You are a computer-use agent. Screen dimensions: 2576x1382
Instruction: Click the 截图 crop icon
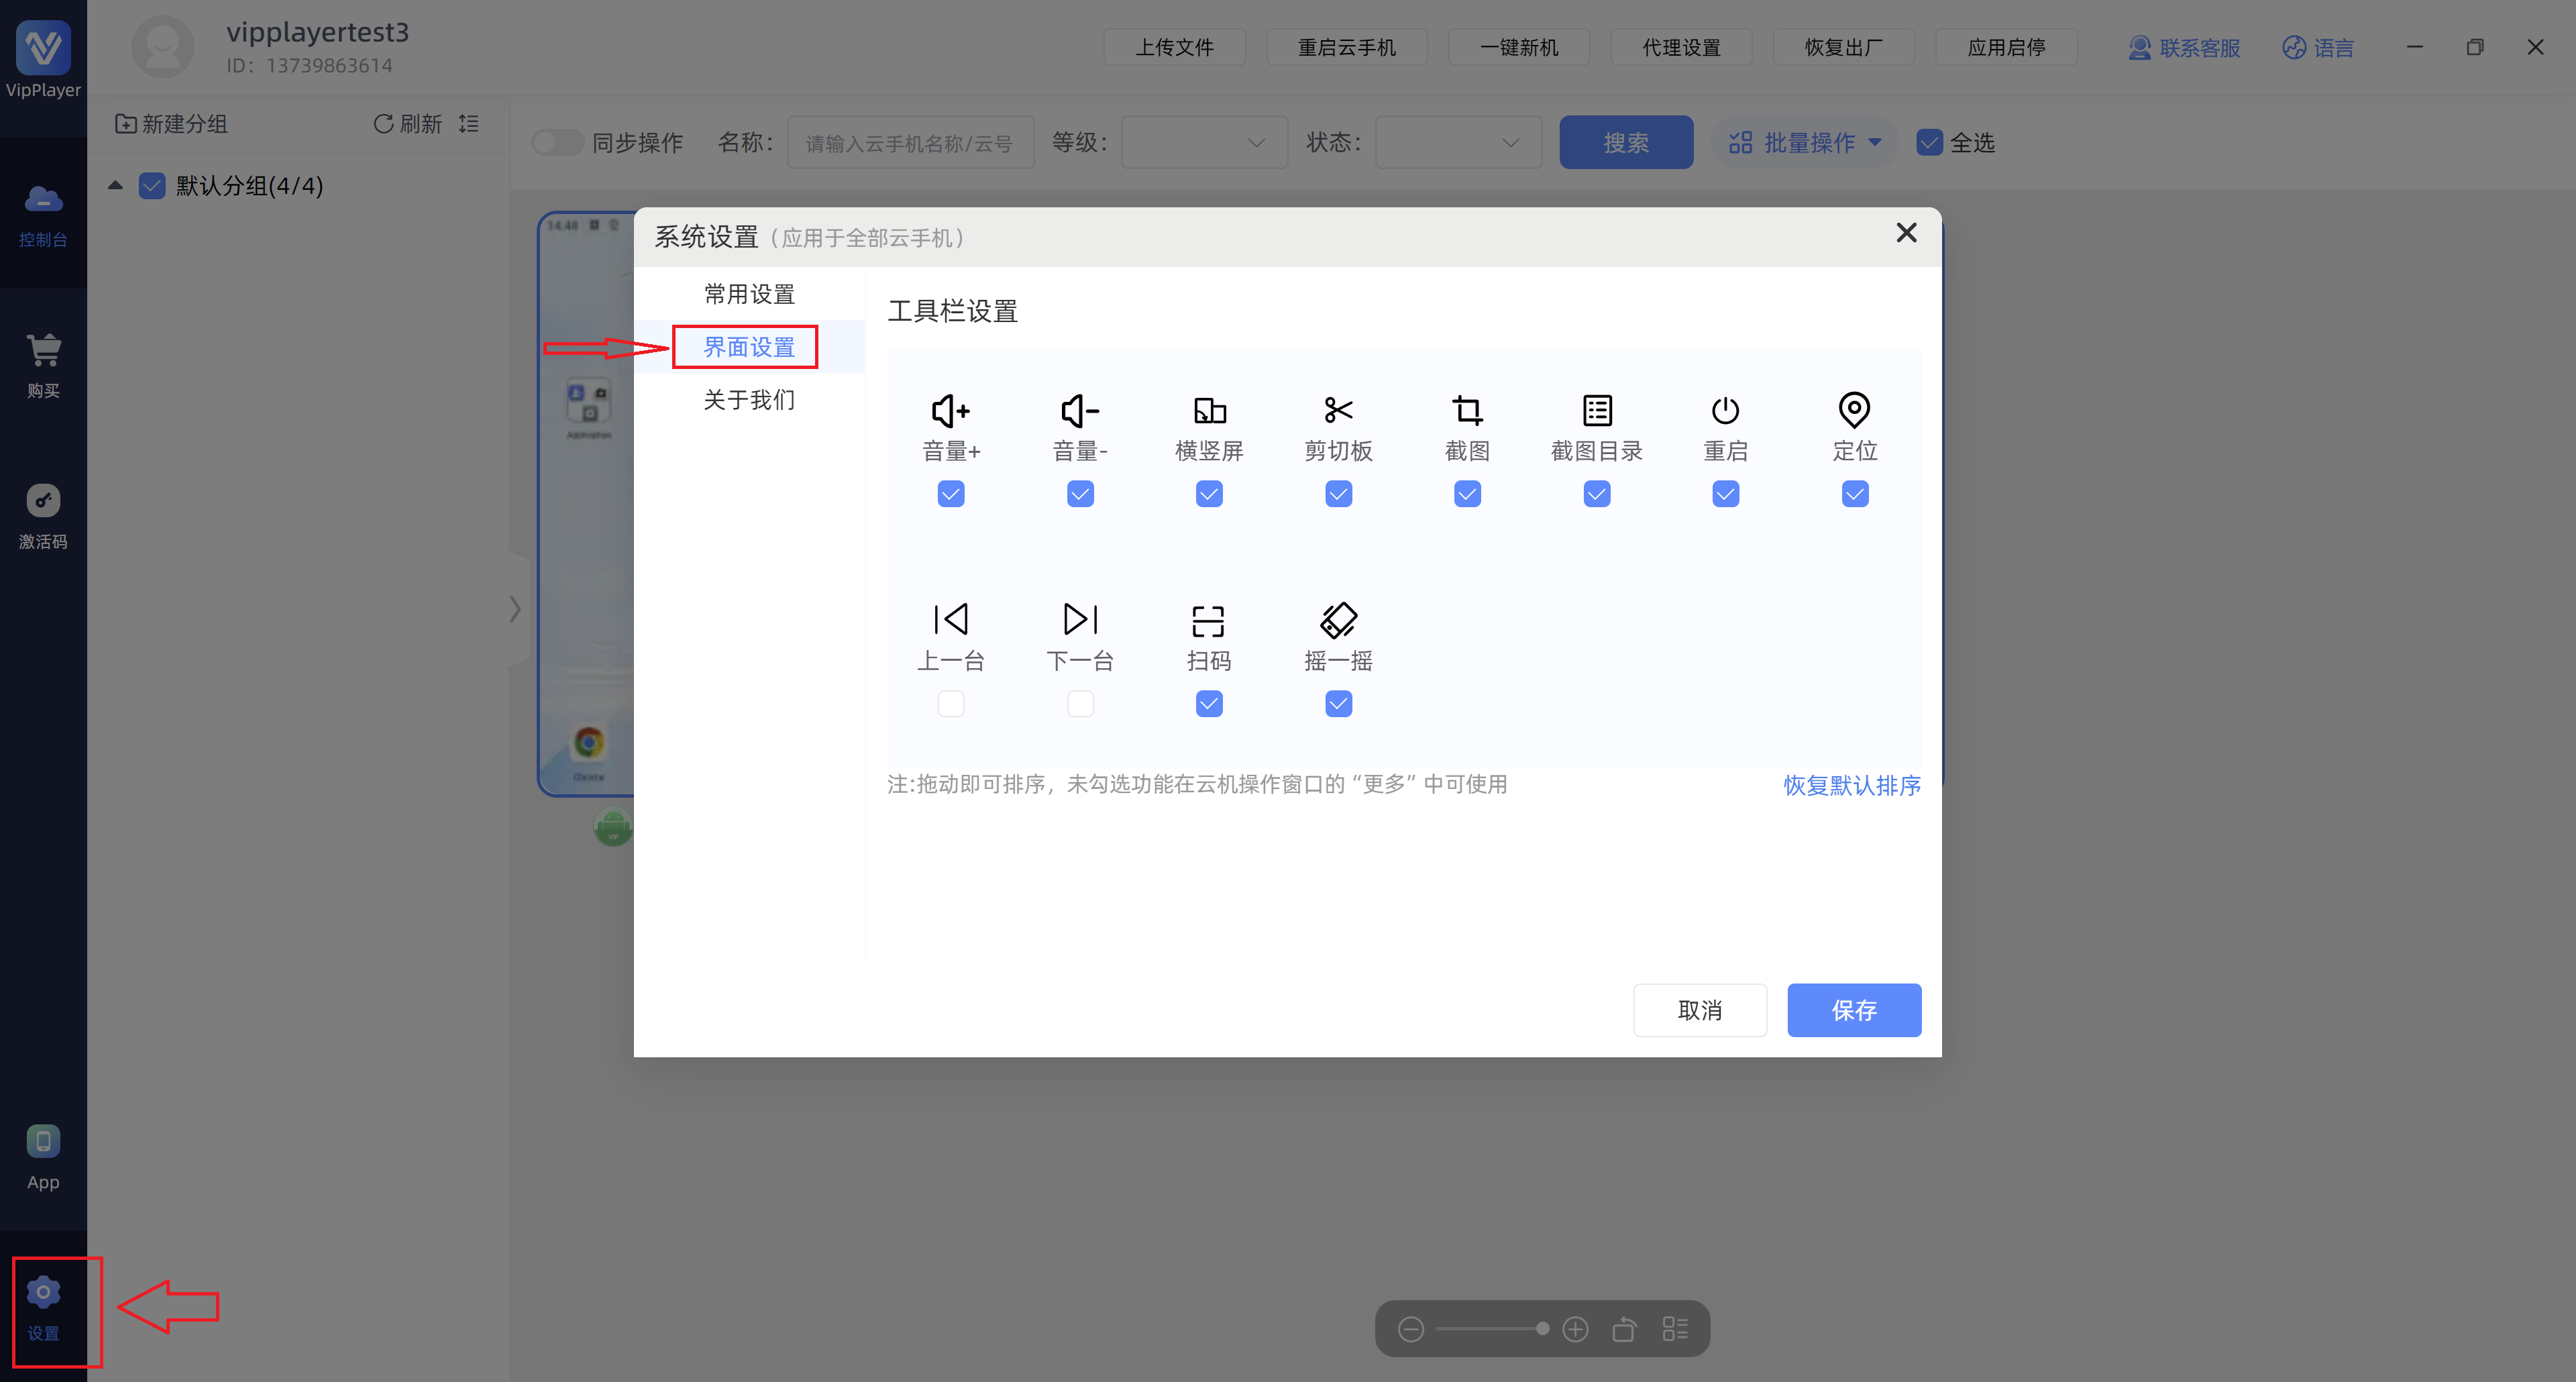pos(1467,410)
